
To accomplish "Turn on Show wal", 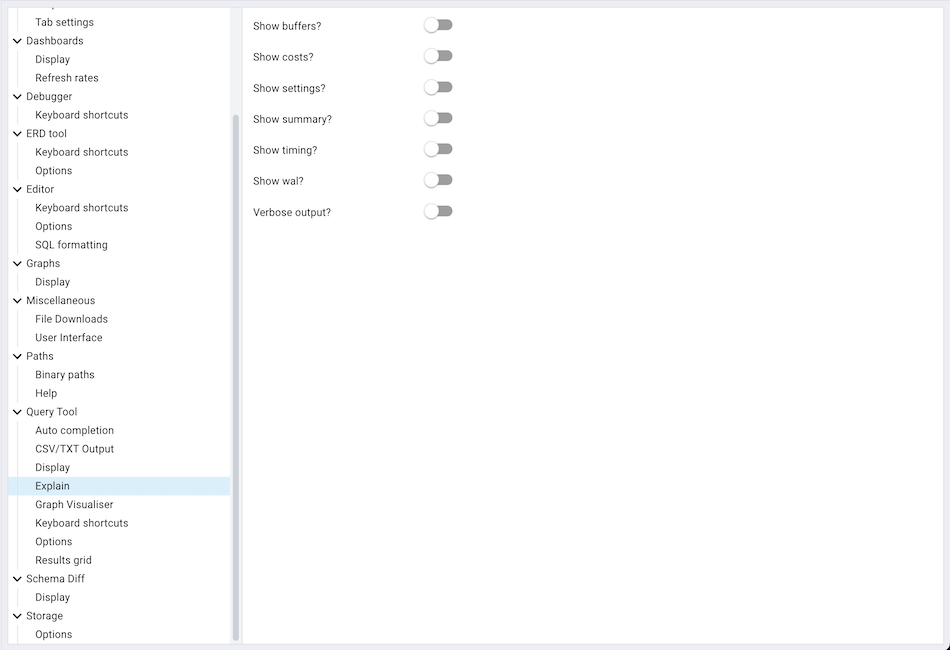I will coord(438,180).
